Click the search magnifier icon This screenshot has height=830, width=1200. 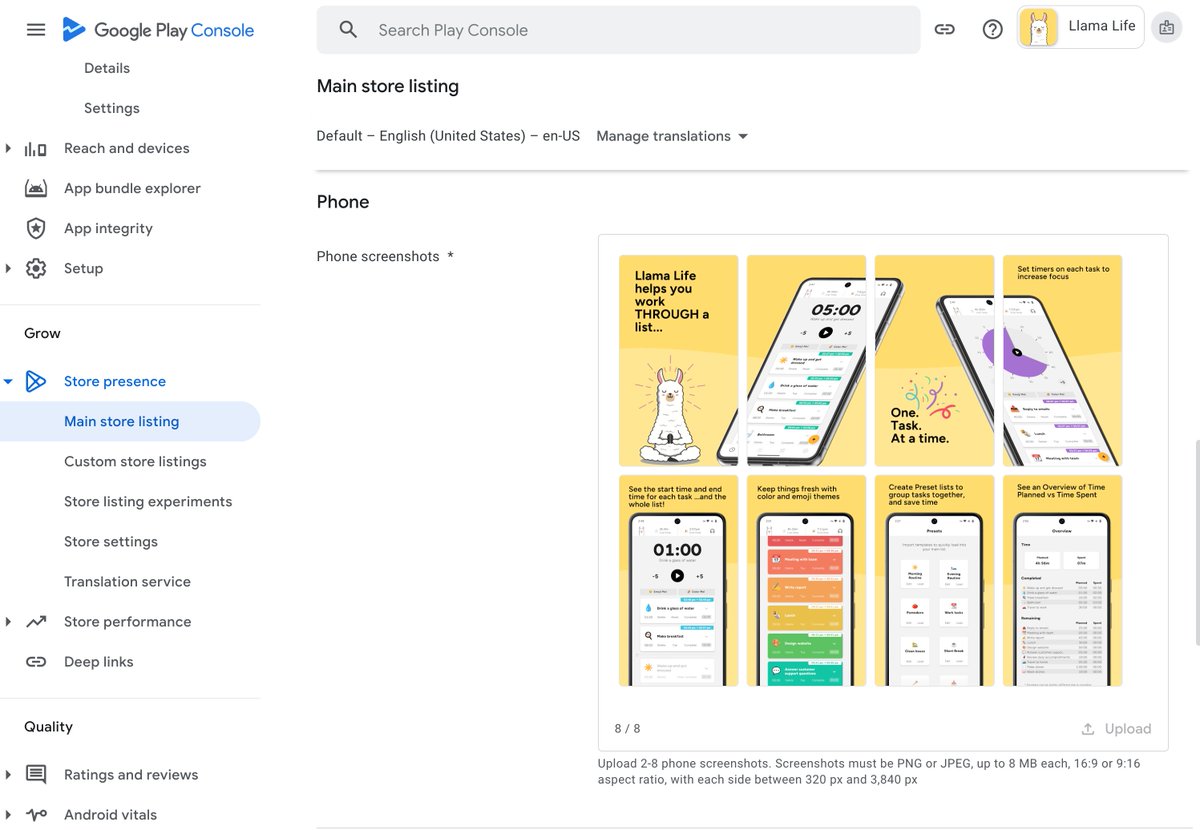pyautogui.click(x=348, y=30)
